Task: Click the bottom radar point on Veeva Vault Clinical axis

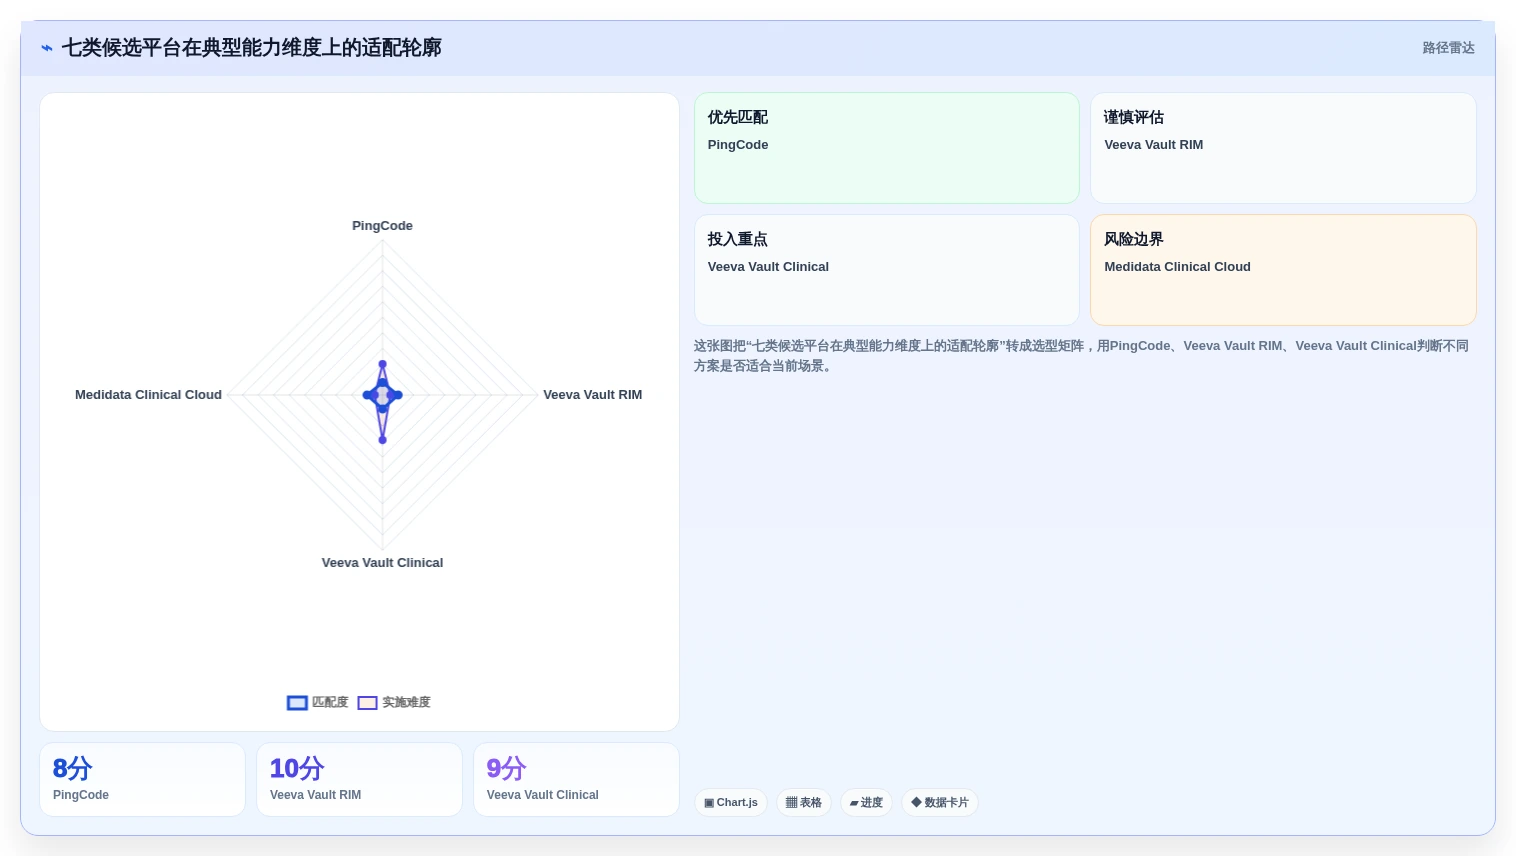Action: [382, 440]
